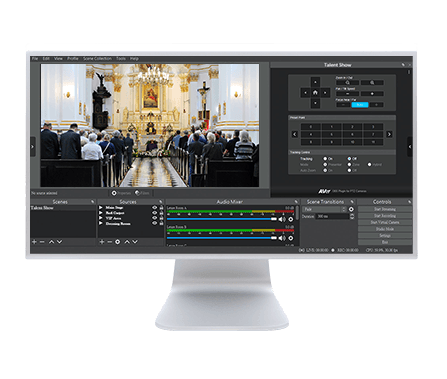Turn Tracking Off

(349, 159)
